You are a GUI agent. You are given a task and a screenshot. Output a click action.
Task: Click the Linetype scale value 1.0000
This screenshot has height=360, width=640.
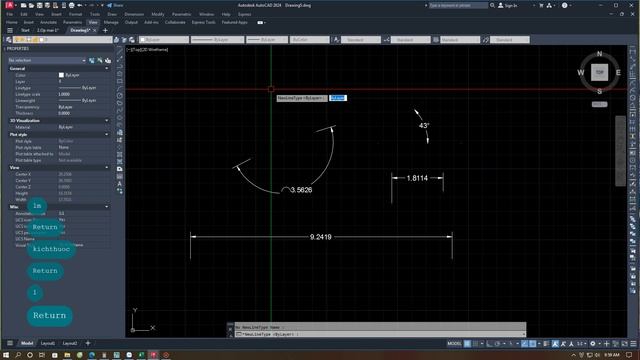point(64,94)
